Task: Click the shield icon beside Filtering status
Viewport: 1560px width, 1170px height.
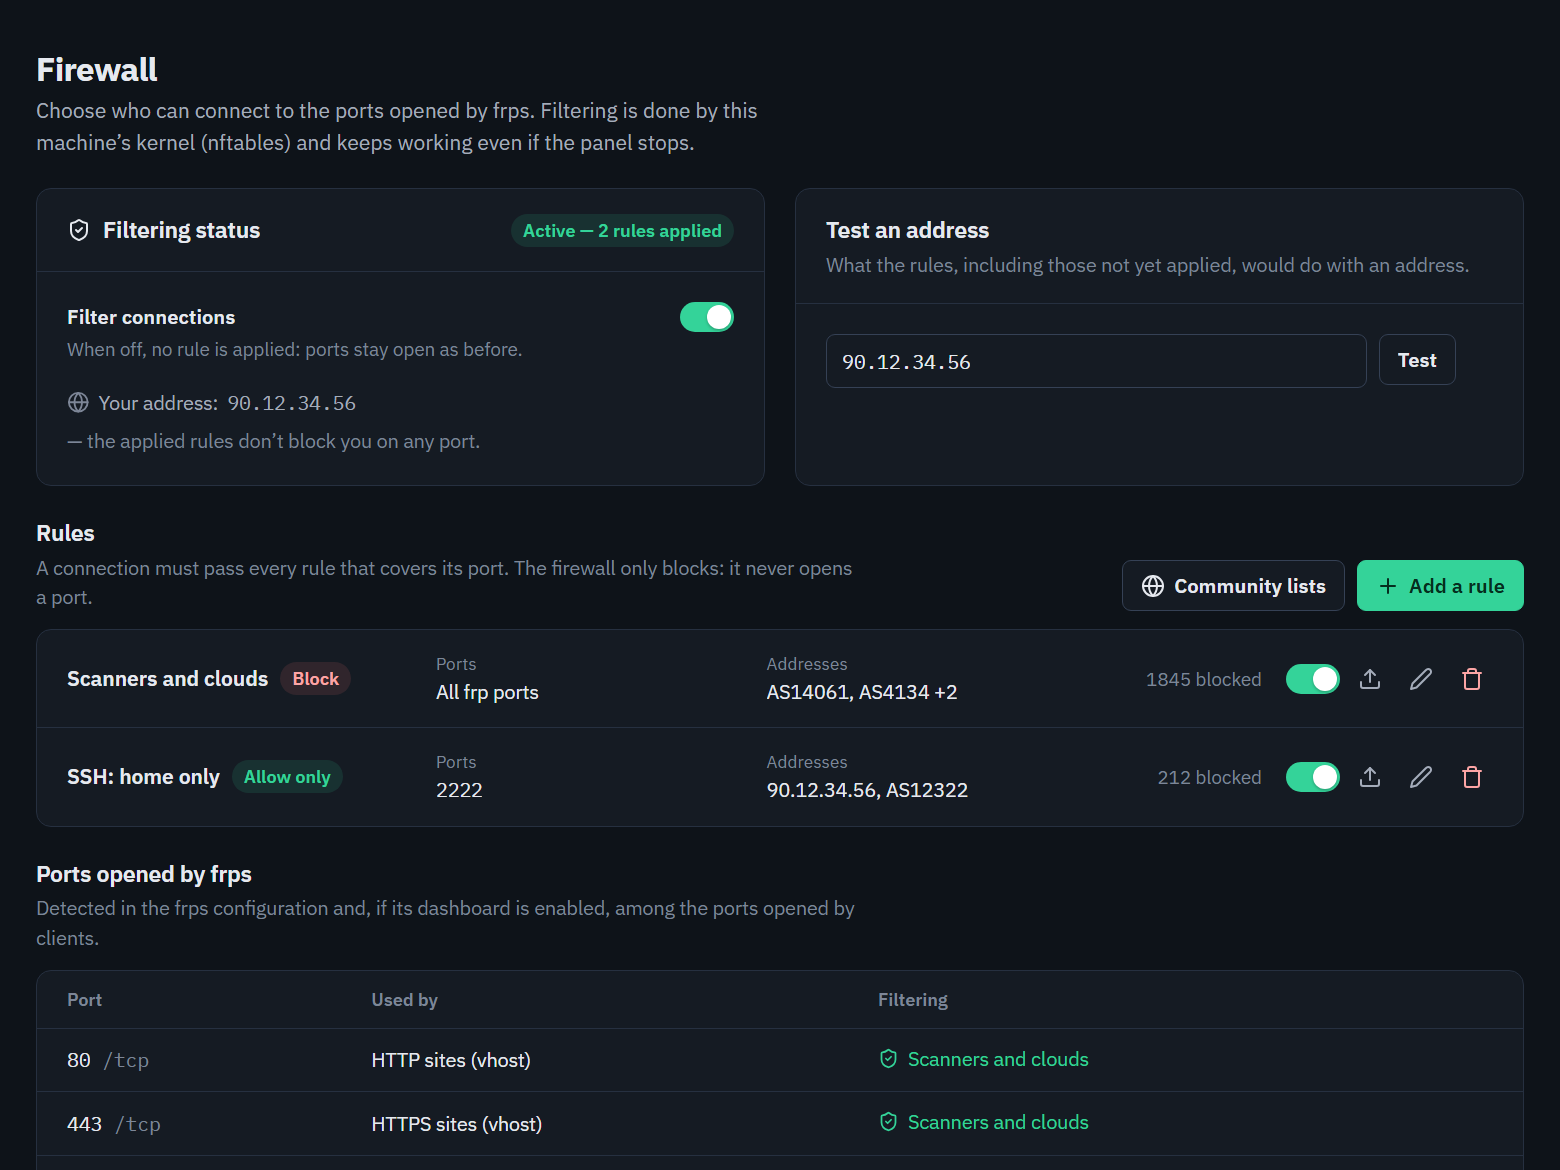Action: pyautogui.click(x=79, y=230)
